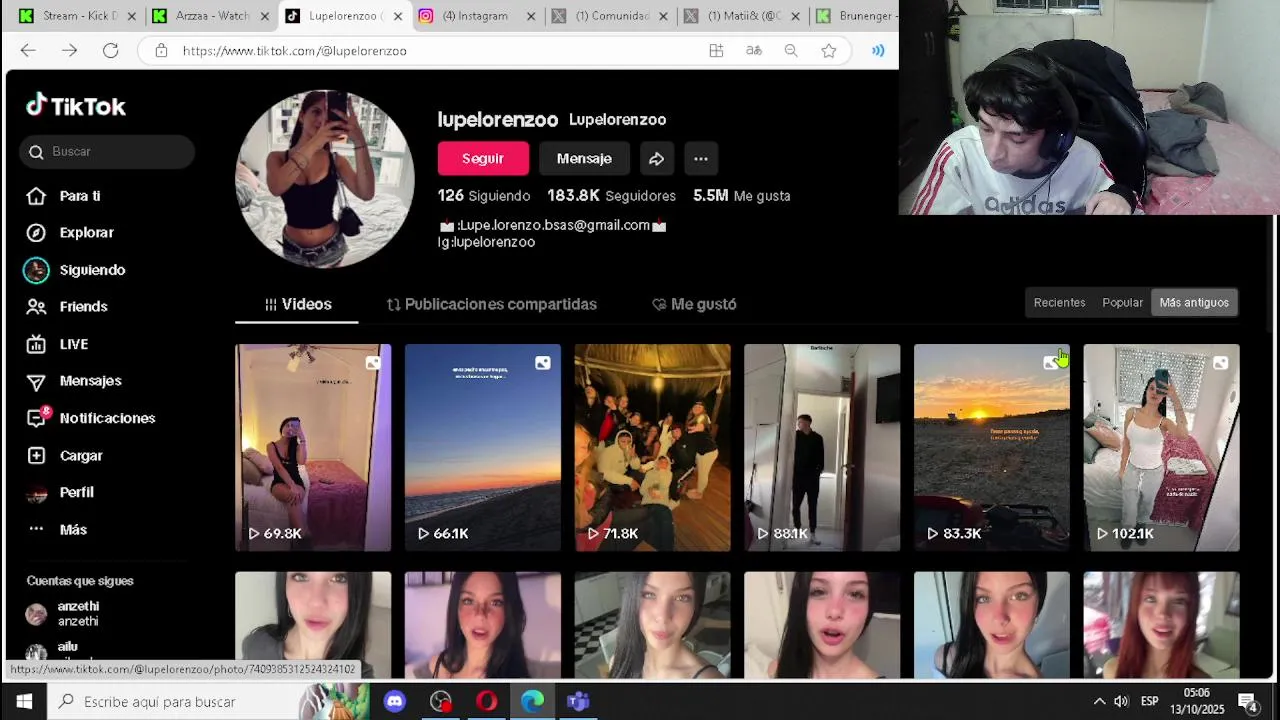Open the sunset video with 83.3K views
1280x720 pixels.
992,448
